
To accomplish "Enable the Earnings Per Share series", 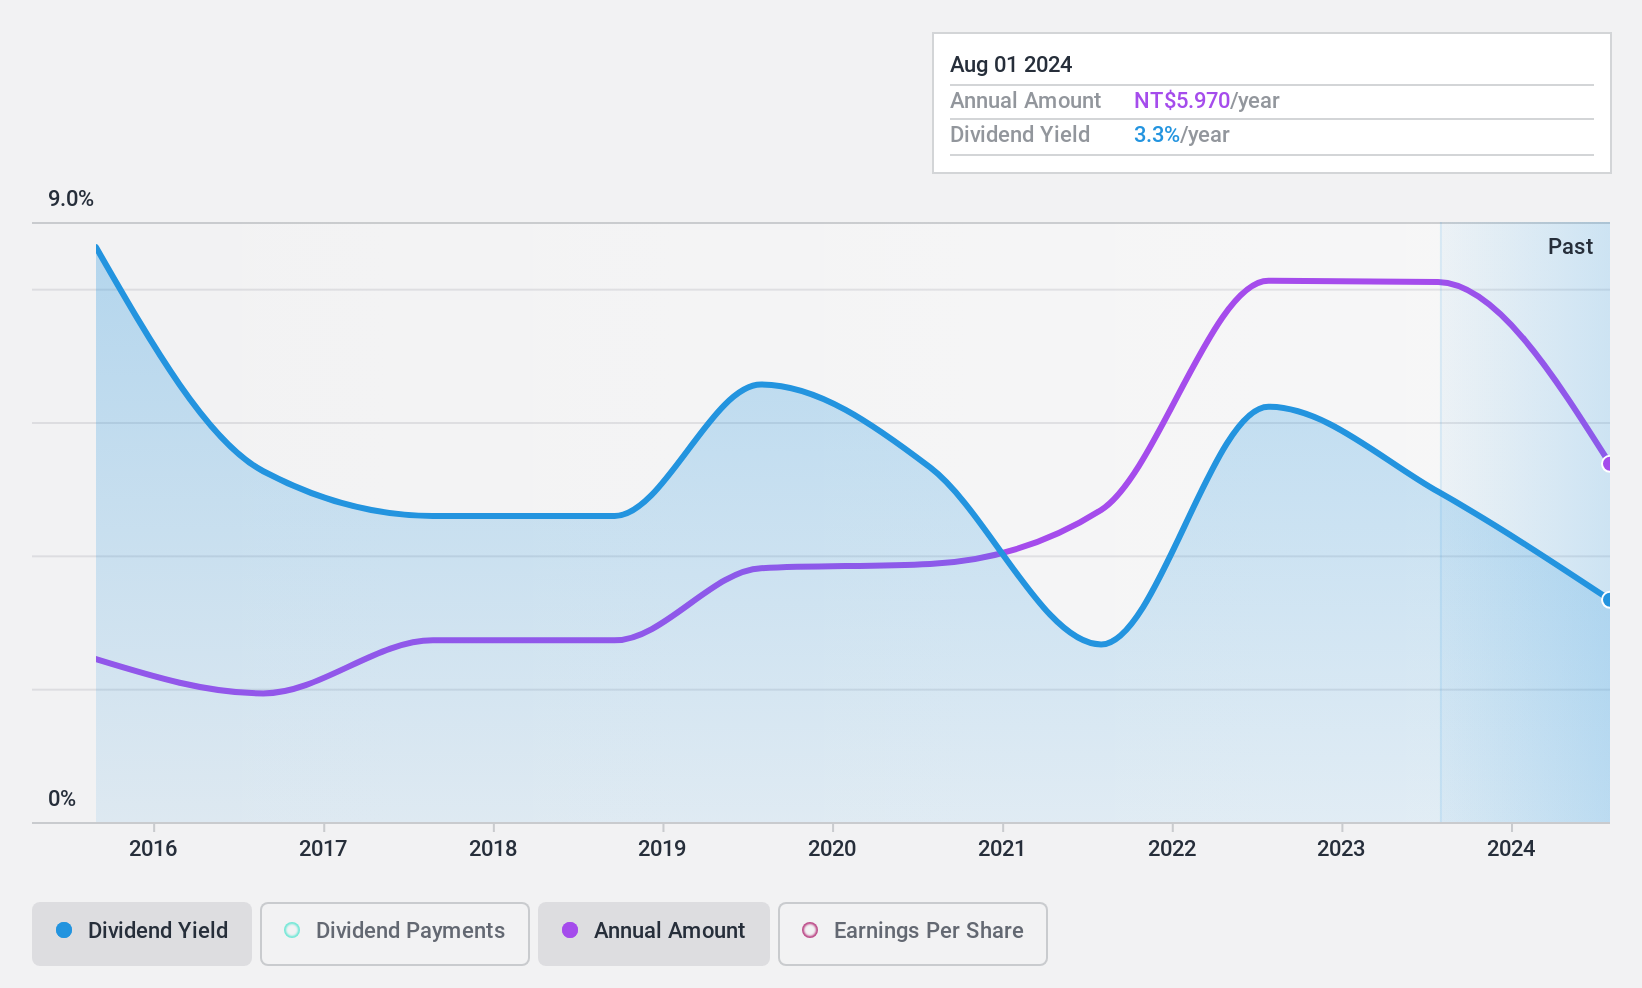I will (913, 934).
